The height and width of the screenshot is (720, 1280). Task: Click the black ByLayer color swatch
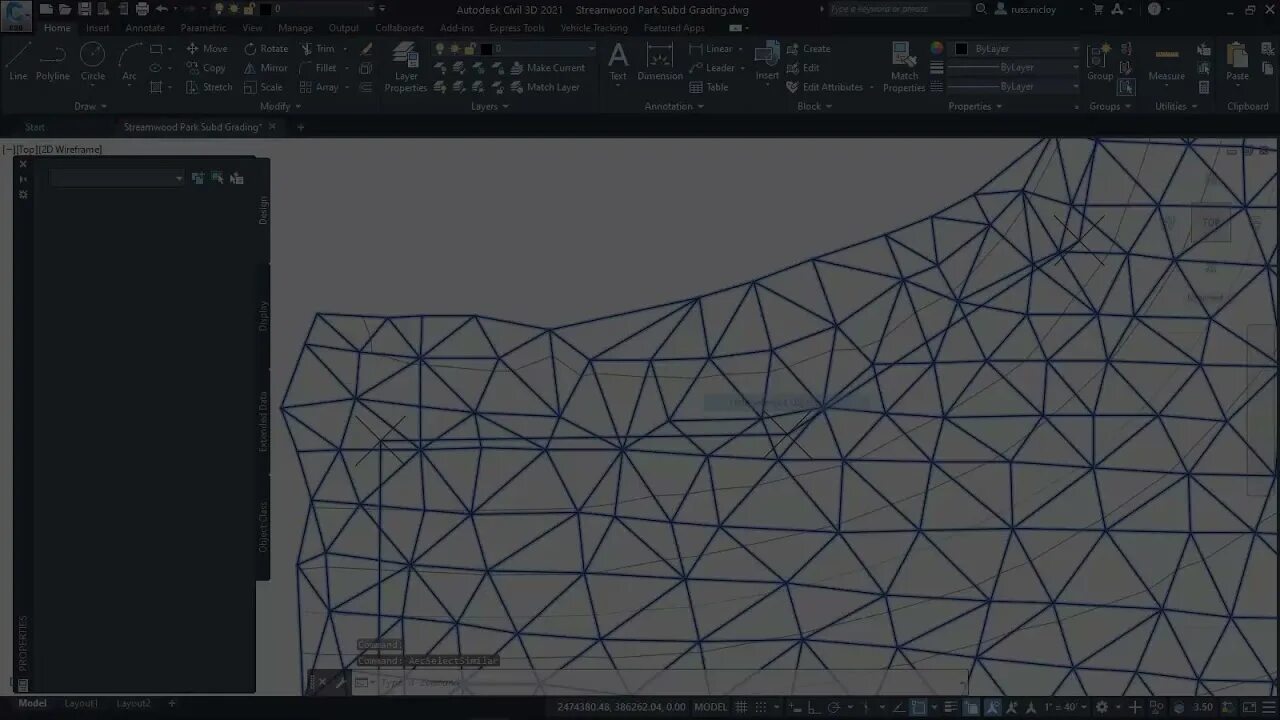pyautogui.click(x=962, y=48)
